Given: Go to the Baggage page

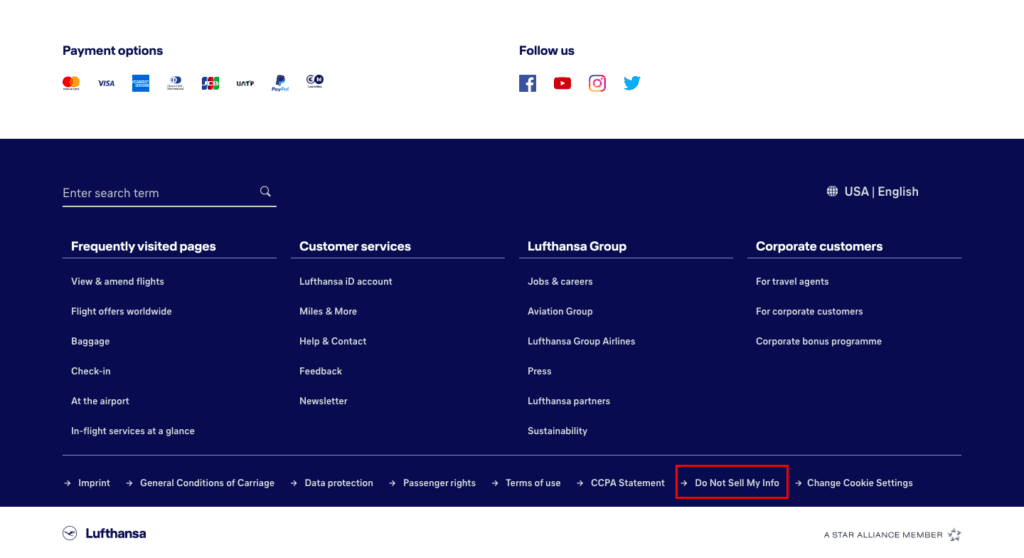Looking at the screenshot, I should point(90,342).
